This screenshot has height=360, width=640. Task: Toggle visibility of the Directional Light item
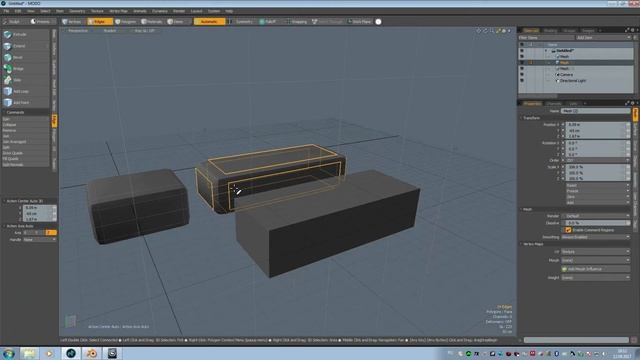coord(522,81)
